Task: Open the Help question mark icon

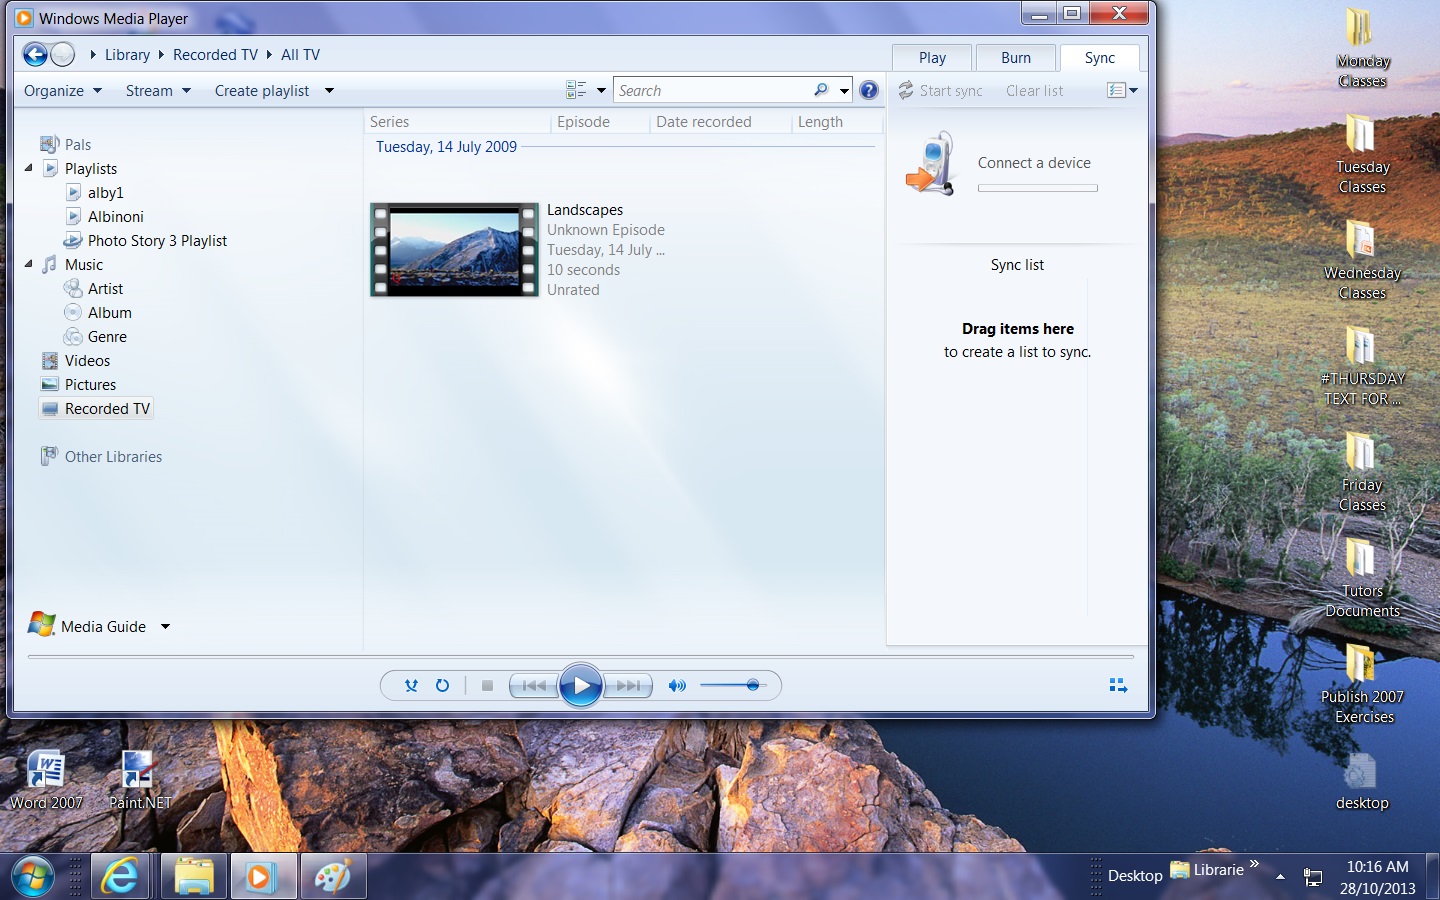Action: coord(869,91)
